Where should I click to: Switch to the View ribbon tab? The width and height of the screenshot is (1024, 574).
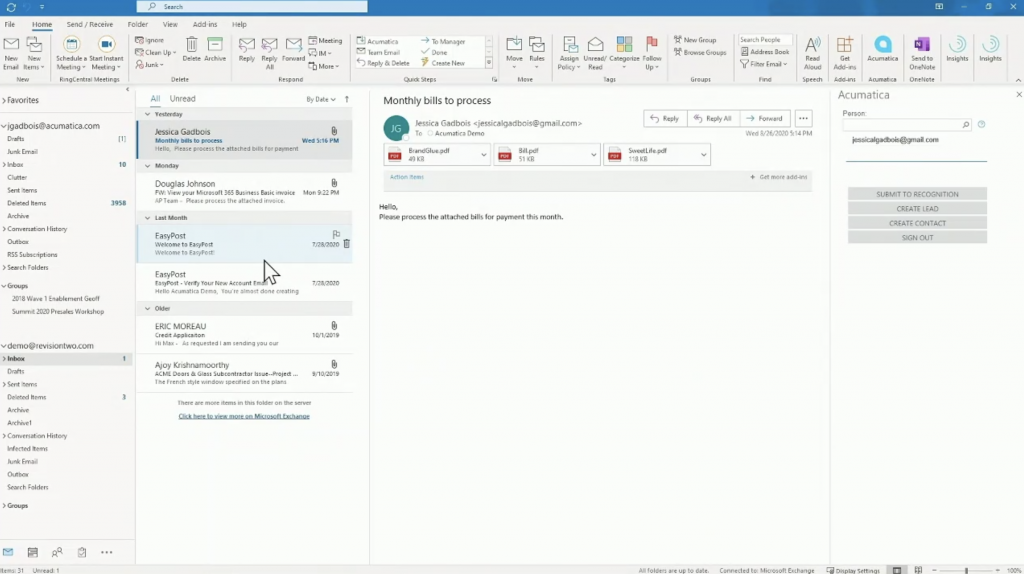click(x=170, y=24)
